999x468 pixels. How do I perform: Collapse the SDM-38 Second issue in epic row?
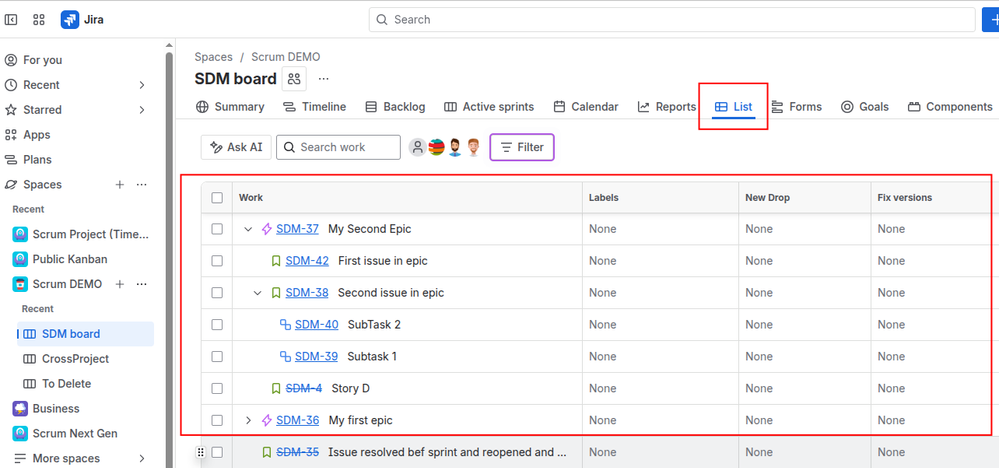(x=257, y=293)
